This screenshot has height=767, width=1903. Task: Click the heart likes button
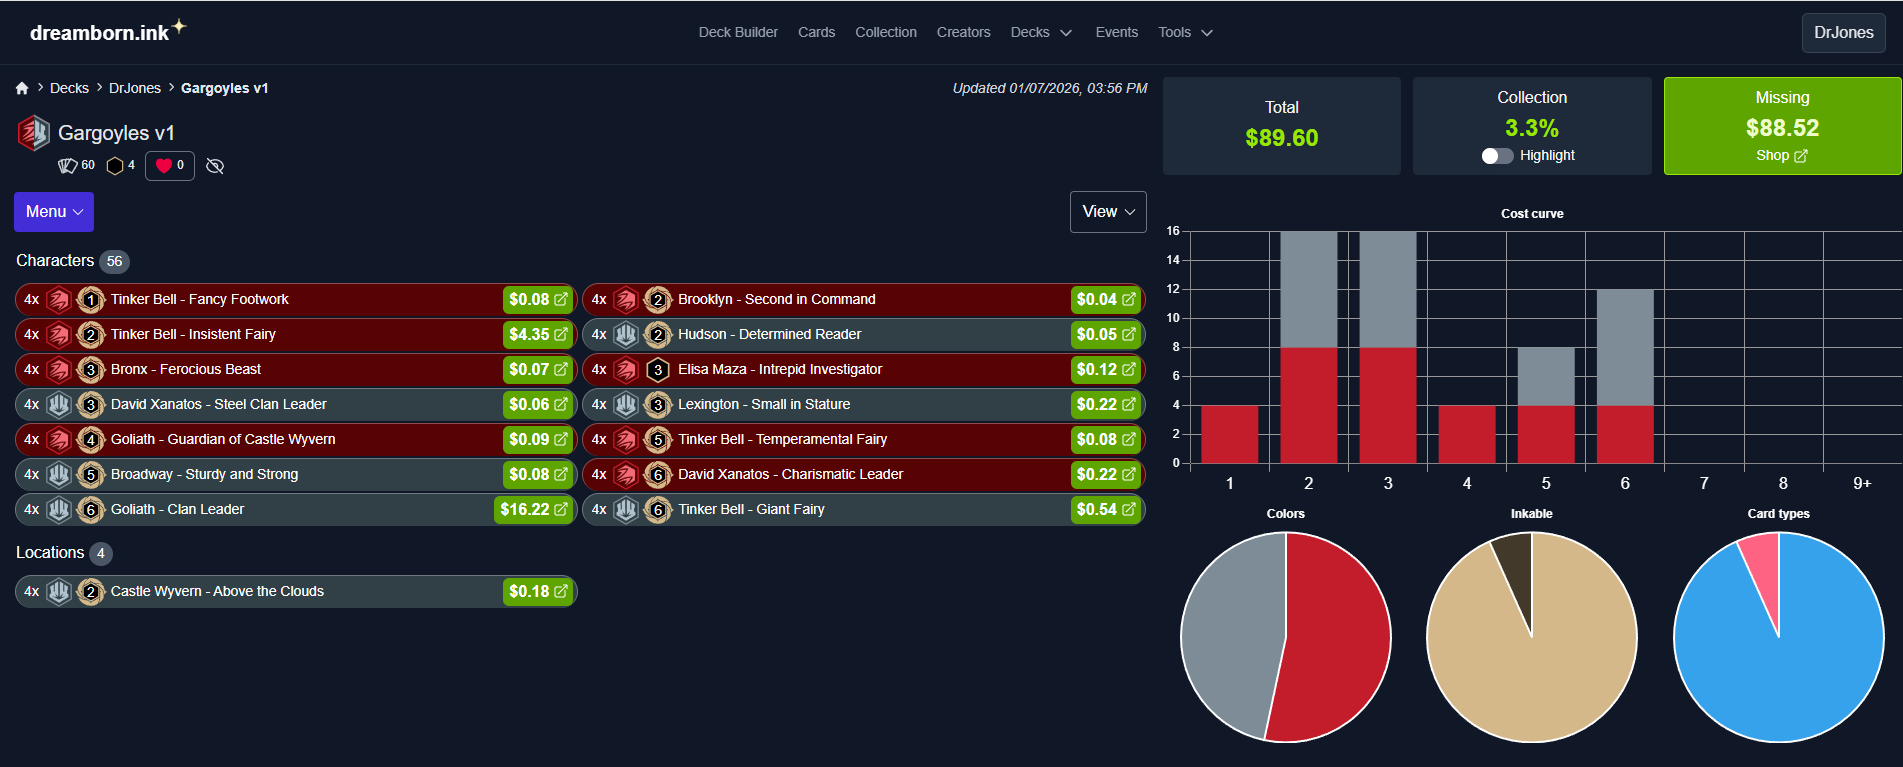pos(170,166)
